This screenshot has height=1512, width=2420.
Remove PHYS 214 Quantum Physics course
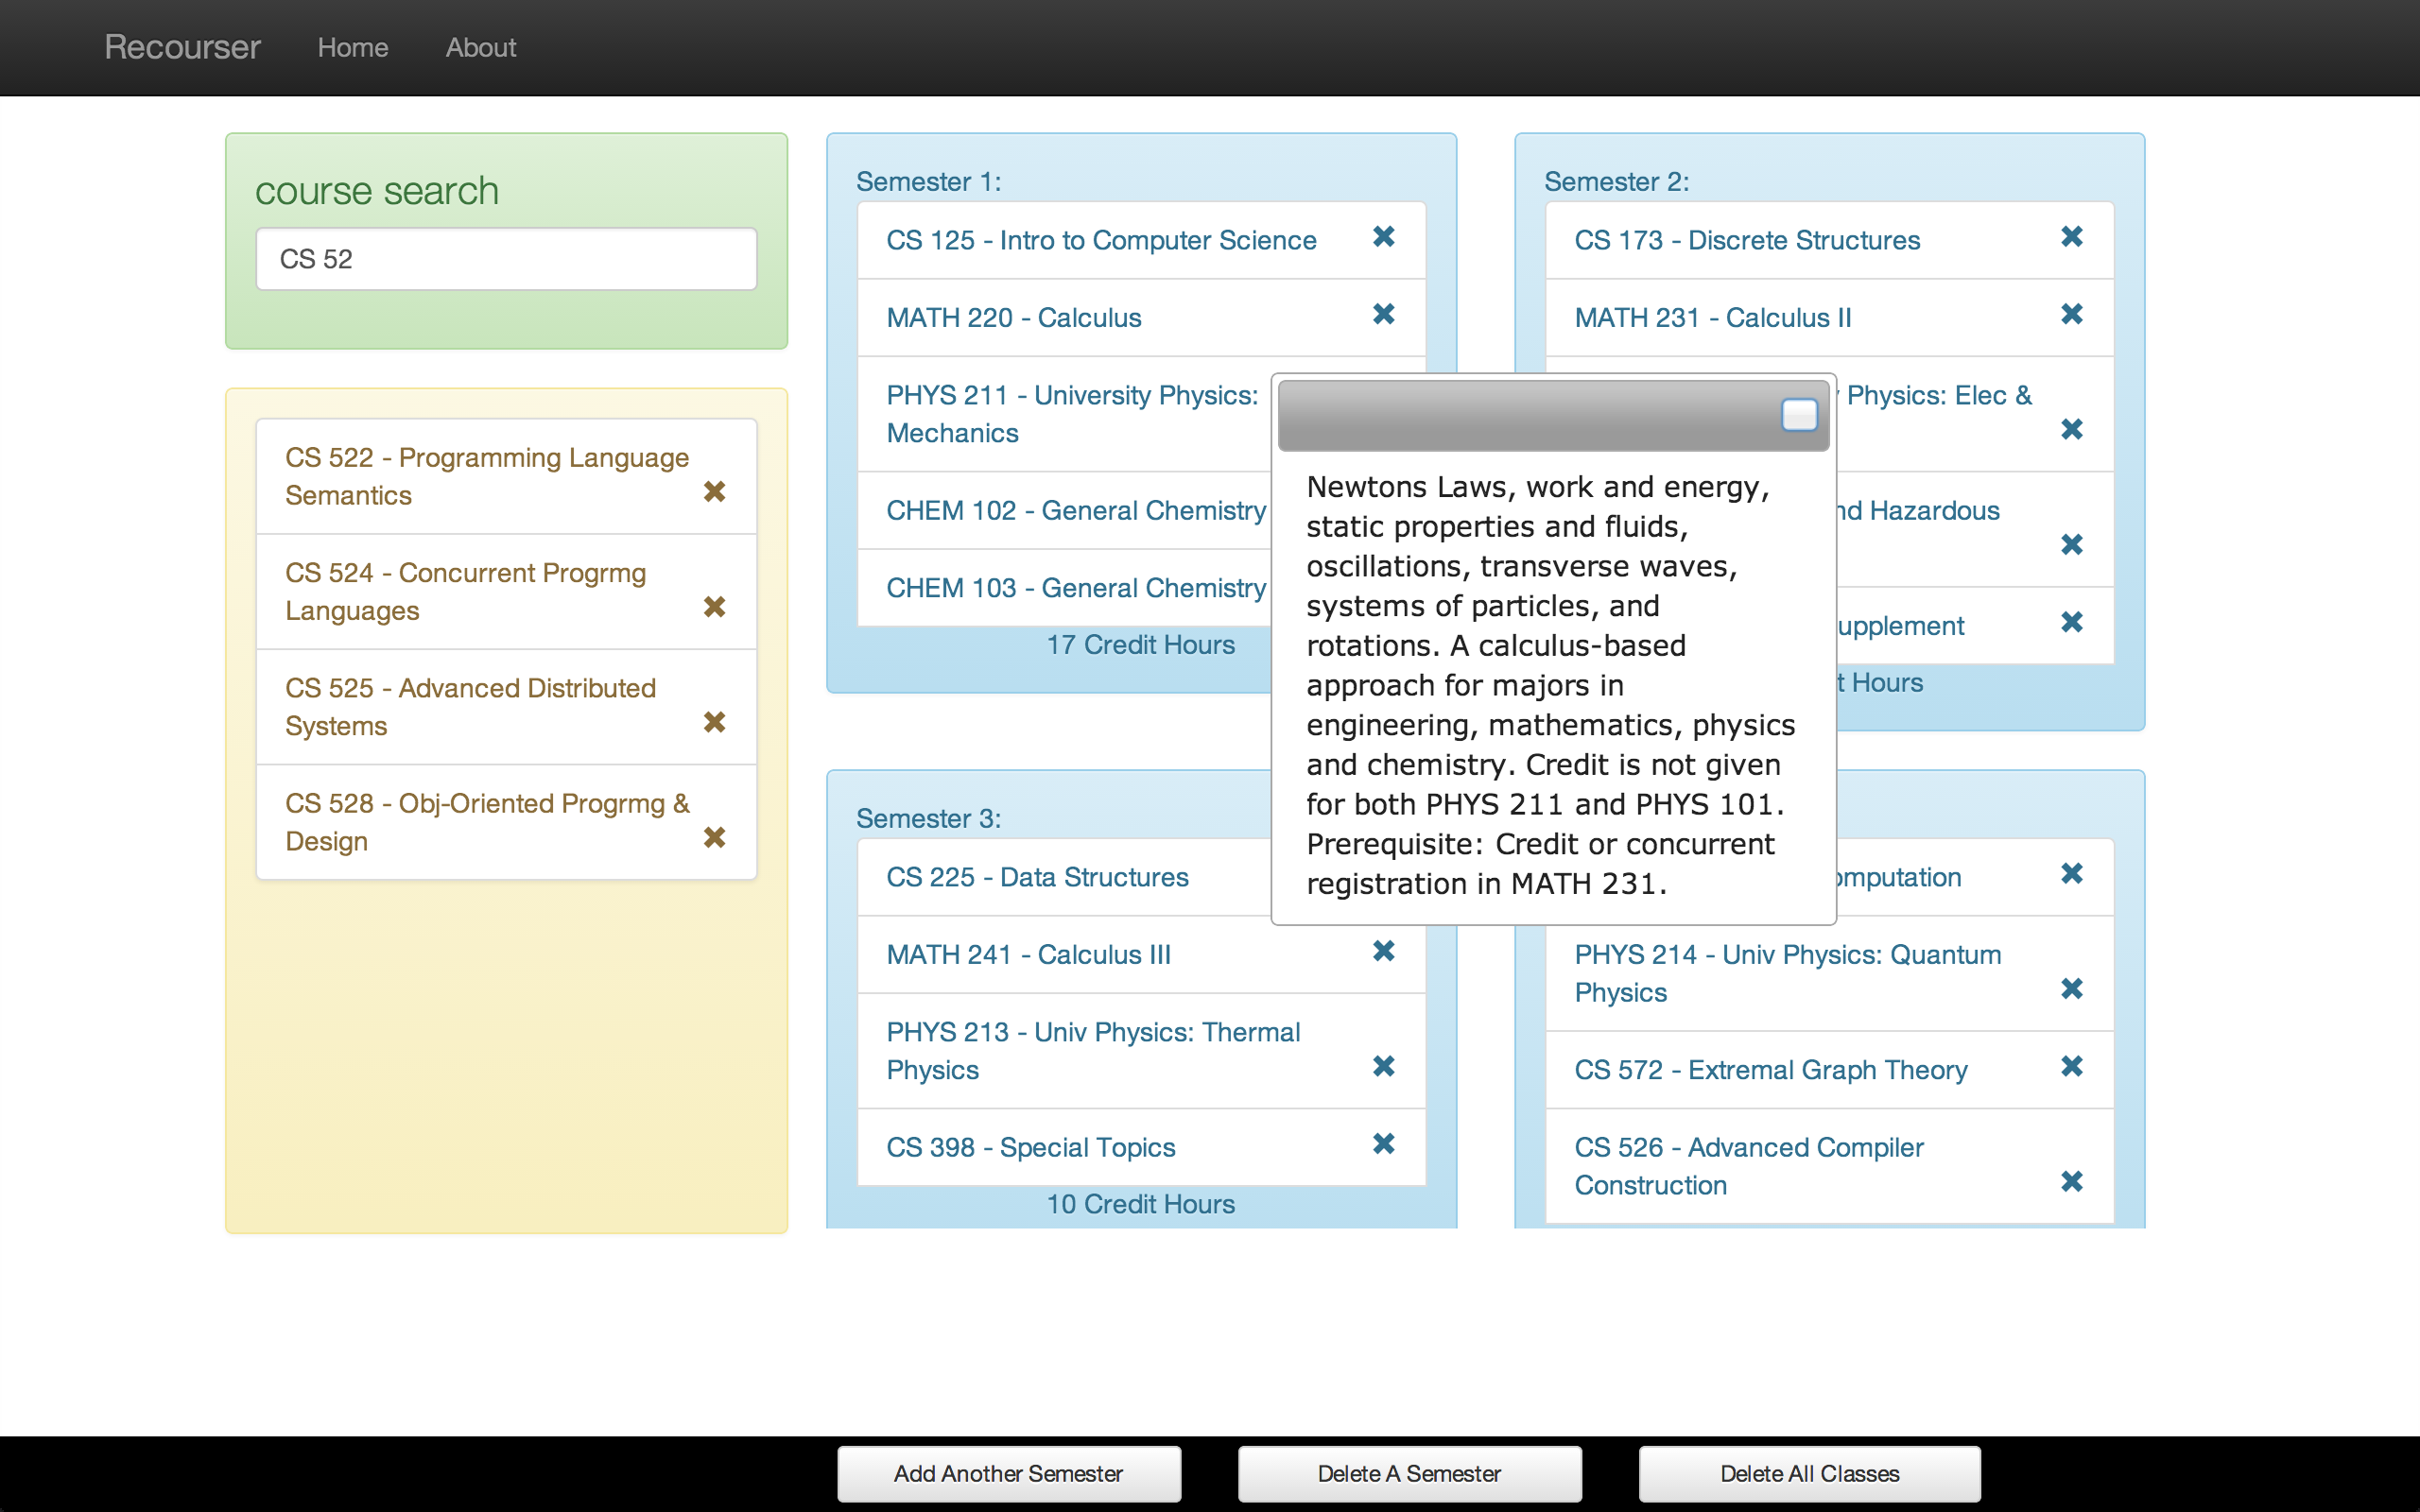click(x=2071, y=989)
